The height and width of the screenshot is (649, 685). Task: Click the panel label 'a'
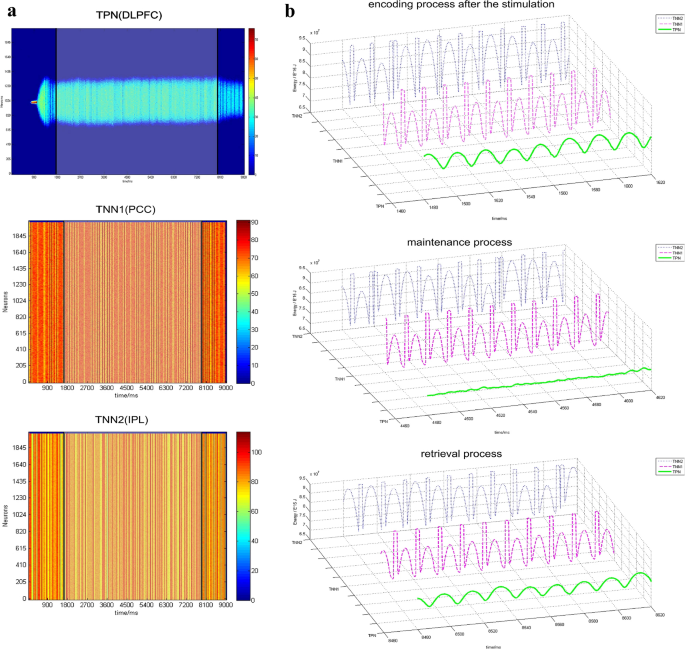pyautogui.click(x=12, y=11)
